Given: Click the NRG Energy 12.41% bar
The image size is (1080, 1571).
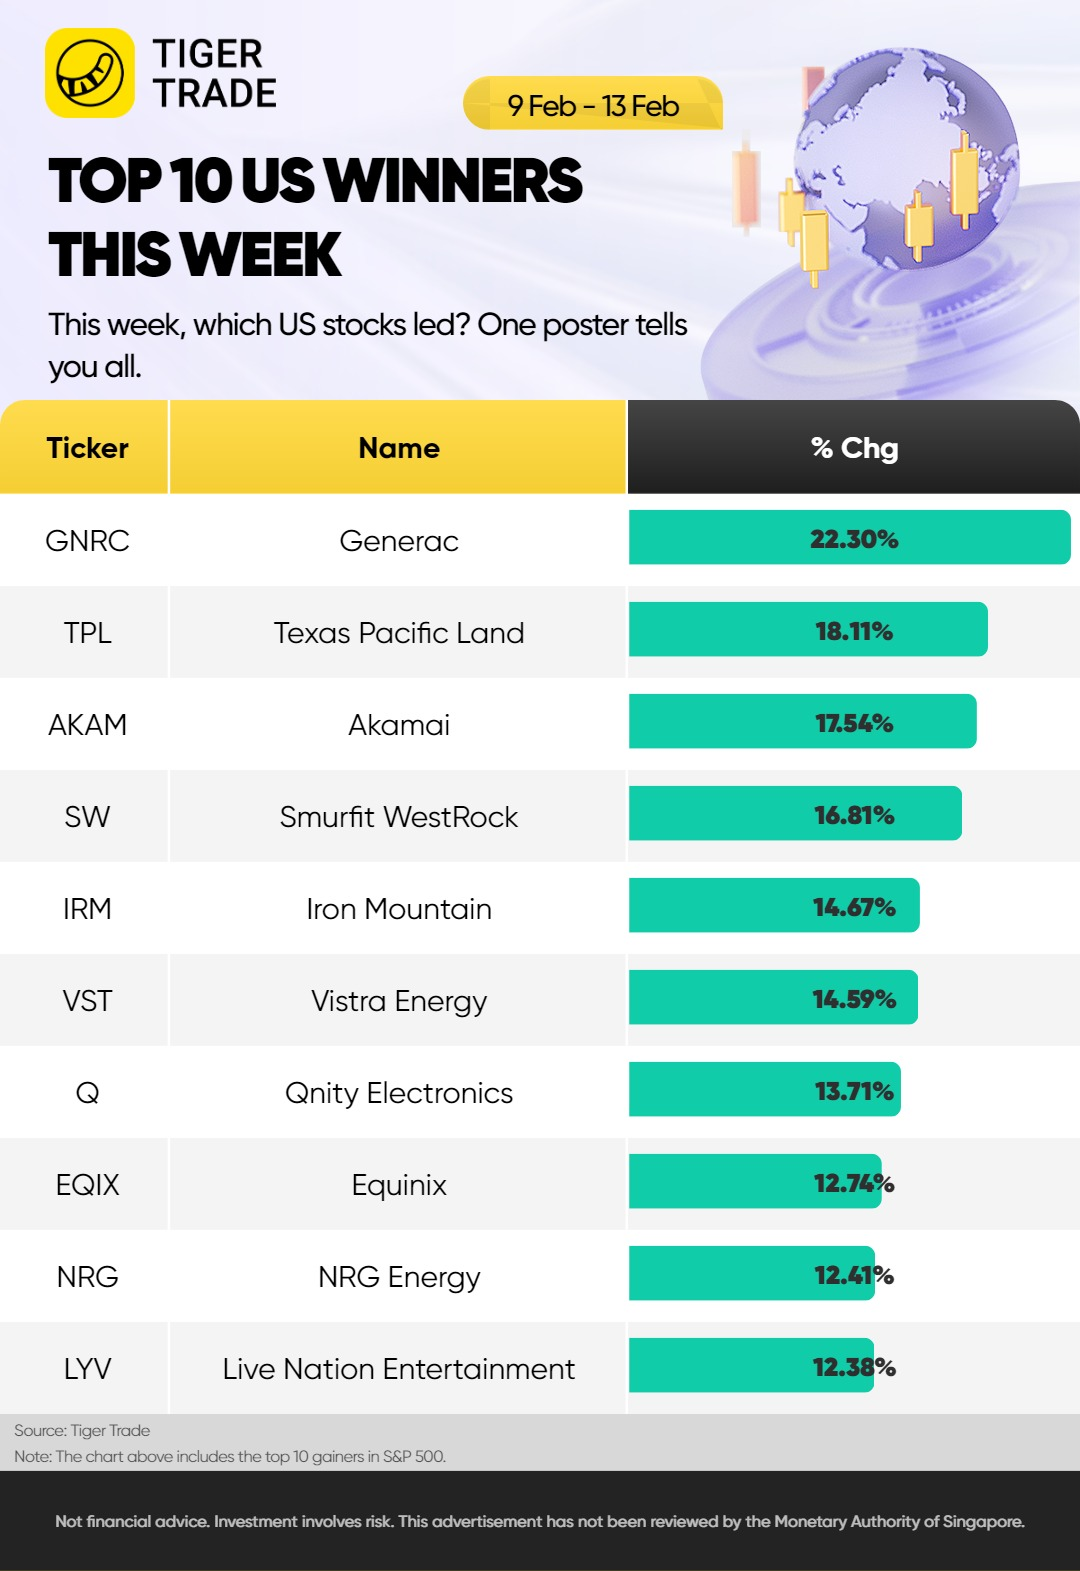Looking at the screenshot, I should coord(752,1274).
